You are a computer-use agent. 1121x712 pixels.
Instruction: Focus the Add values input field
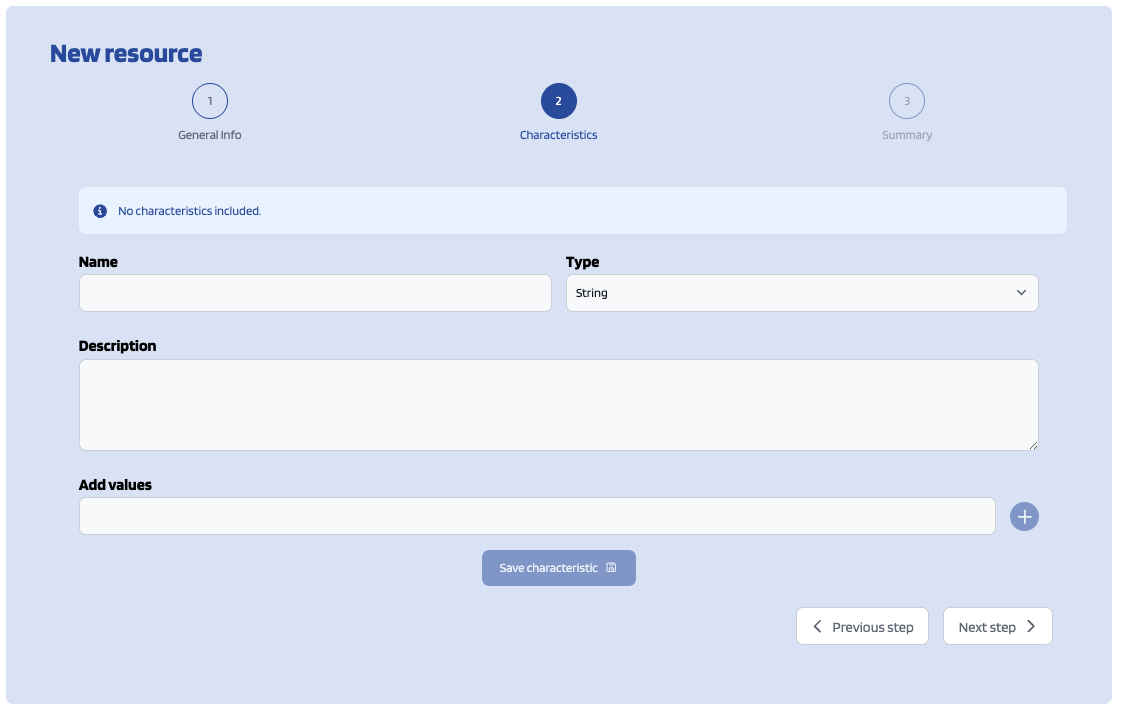pyautogui.click(x=537, y=516)
